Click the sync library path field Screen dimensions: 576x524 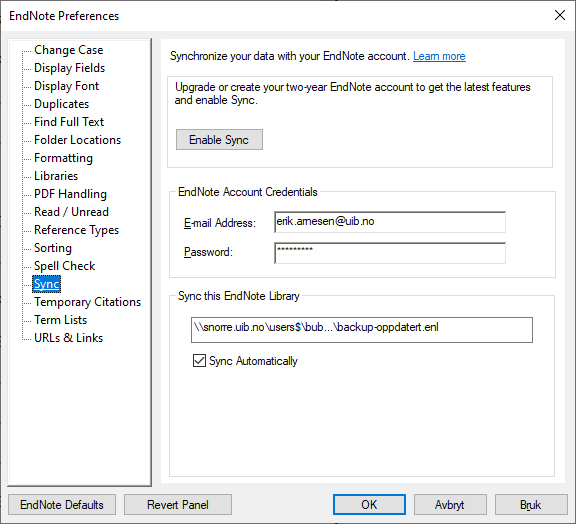pos(362,330)
